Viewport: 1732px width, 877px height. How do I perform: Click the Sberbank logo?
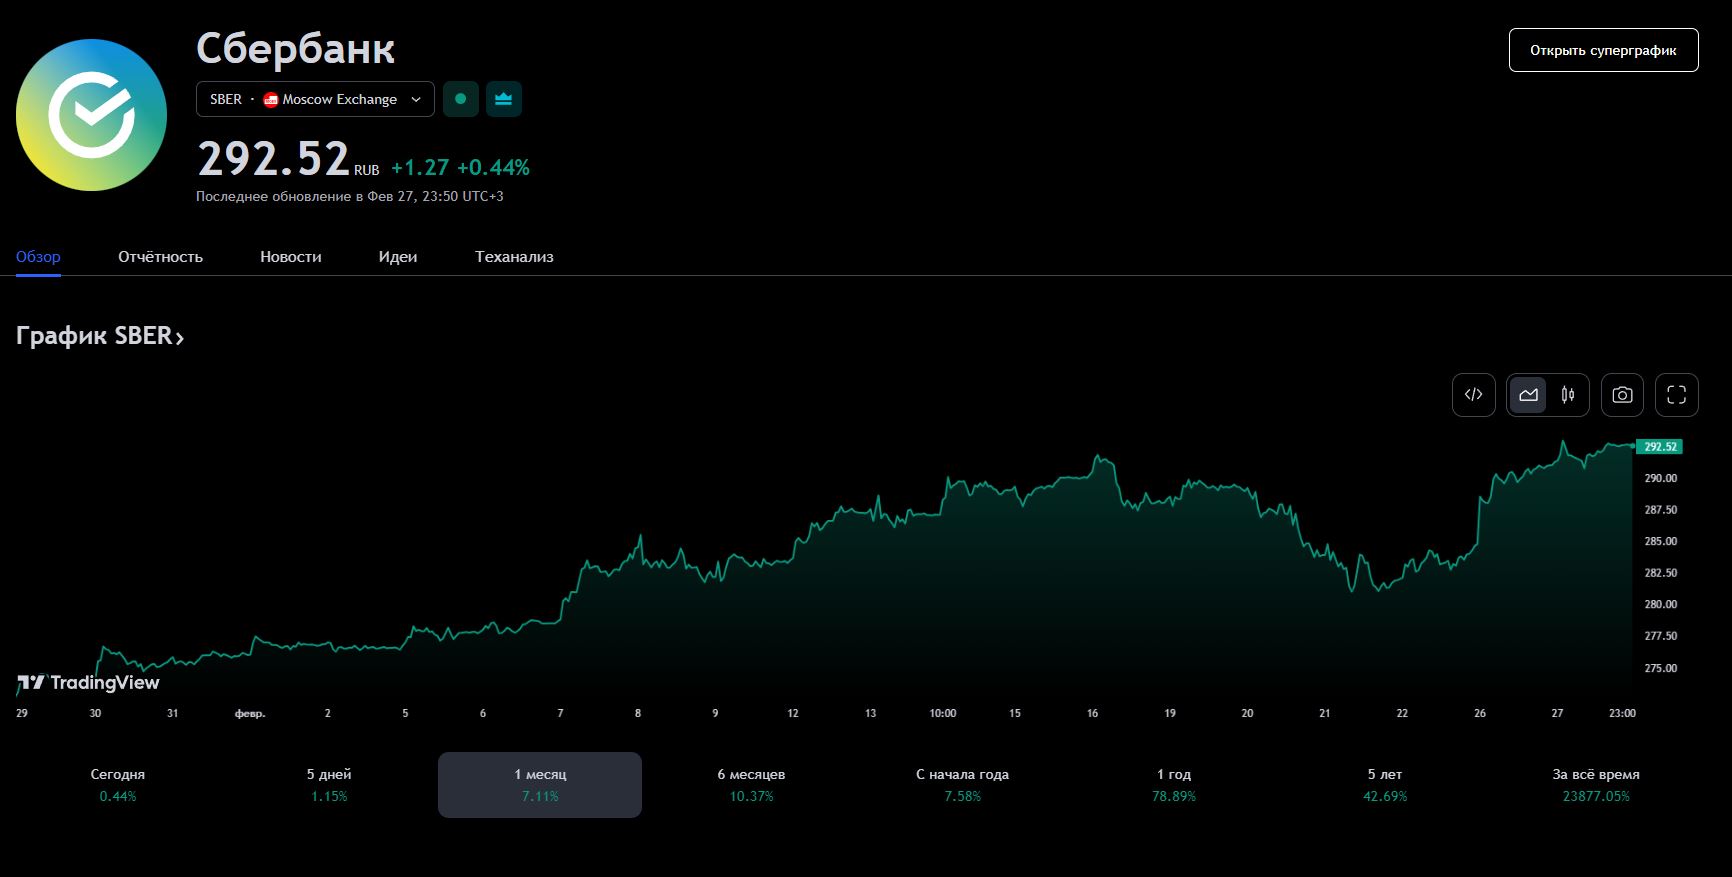click(x=91, y=115)
